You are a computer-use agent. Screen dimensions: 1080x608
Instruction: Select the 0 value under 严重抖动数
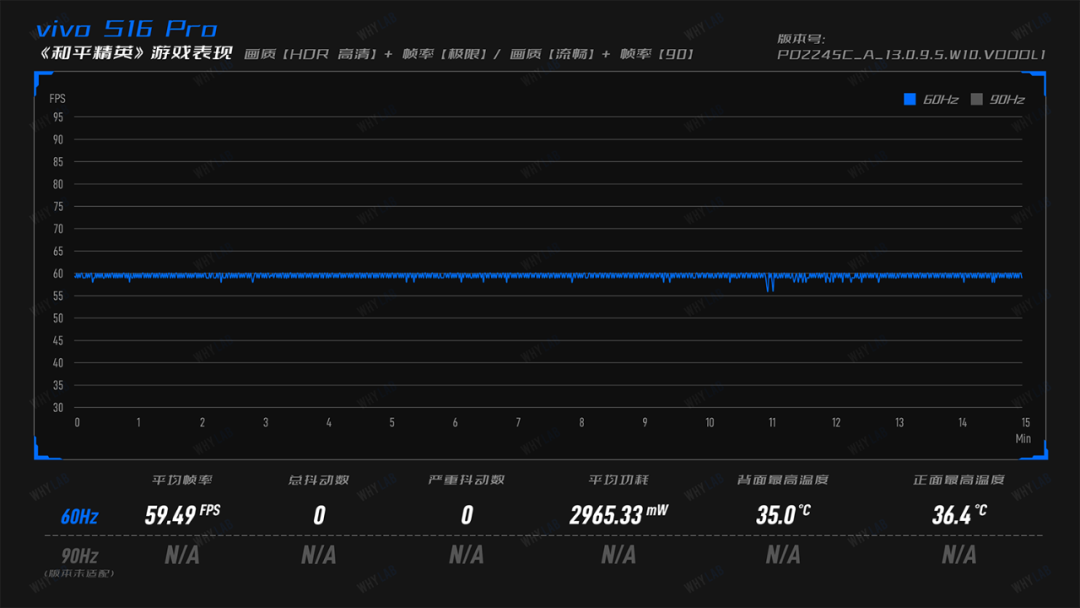pos(467,515)
